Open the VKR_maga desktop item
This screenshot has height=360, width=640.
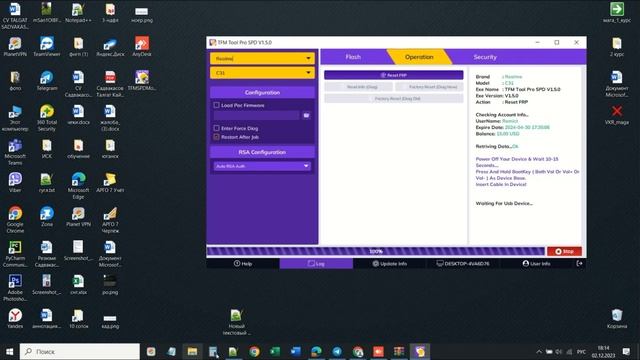click(617, 114)
